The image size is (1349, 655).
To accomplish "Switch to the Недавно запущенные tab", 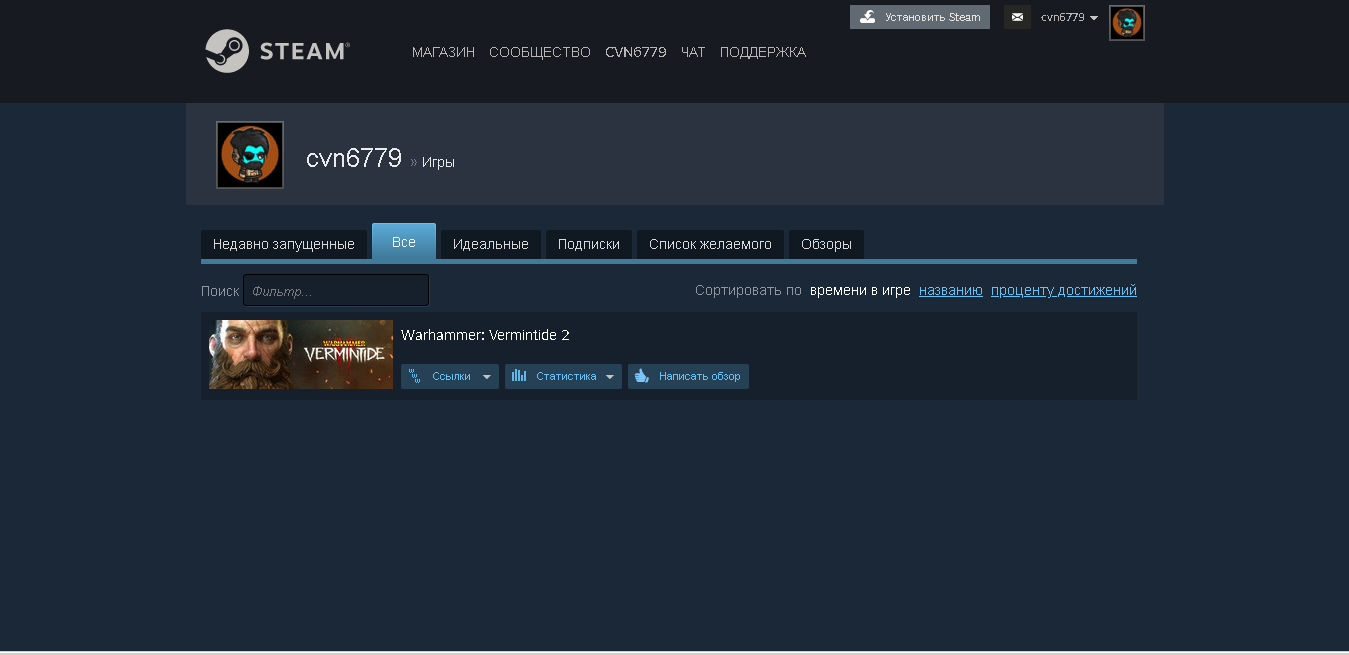I will coord(284,244).
